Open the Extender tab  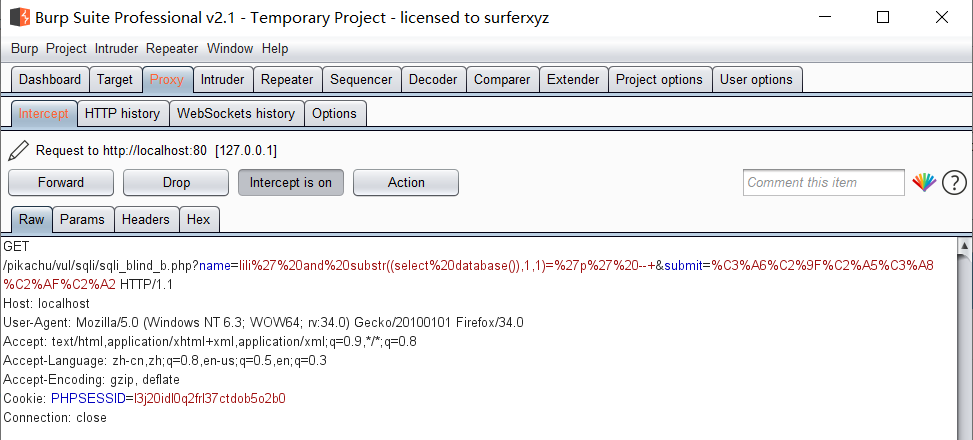click(573, 79)
